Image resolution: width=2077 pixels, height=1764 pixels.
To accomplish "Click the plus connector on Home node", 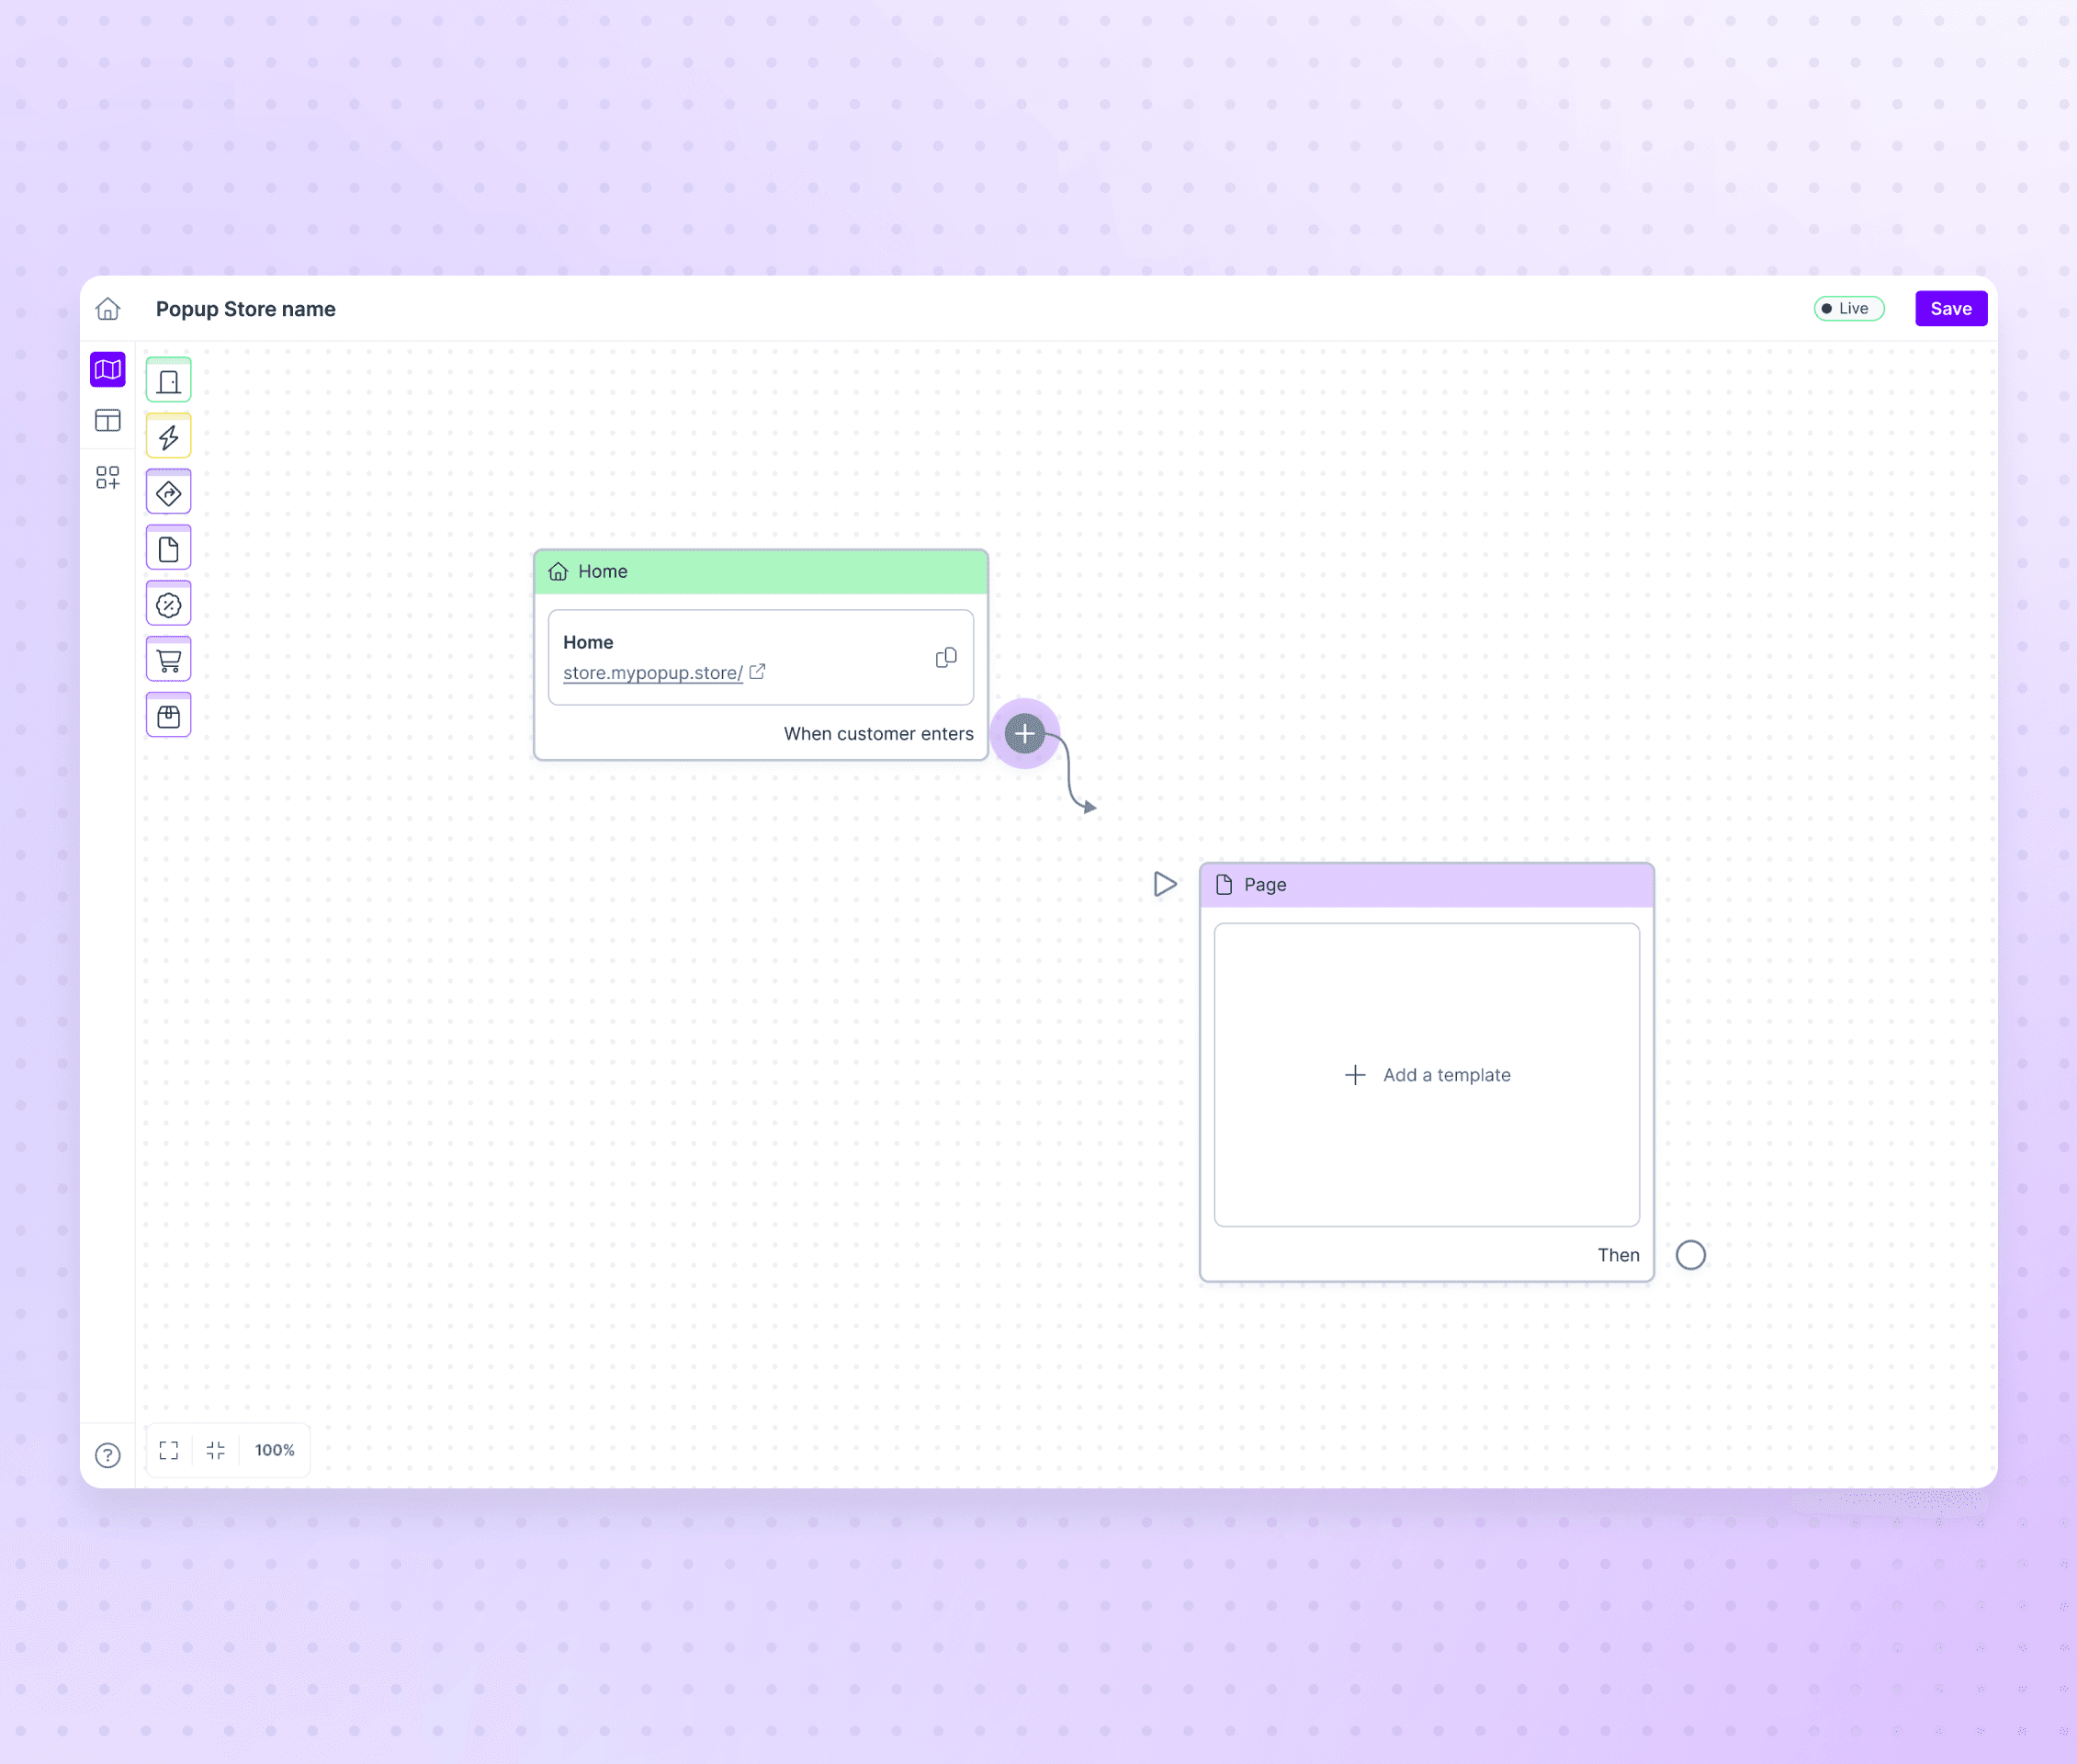I will (x=1024, y=734).
